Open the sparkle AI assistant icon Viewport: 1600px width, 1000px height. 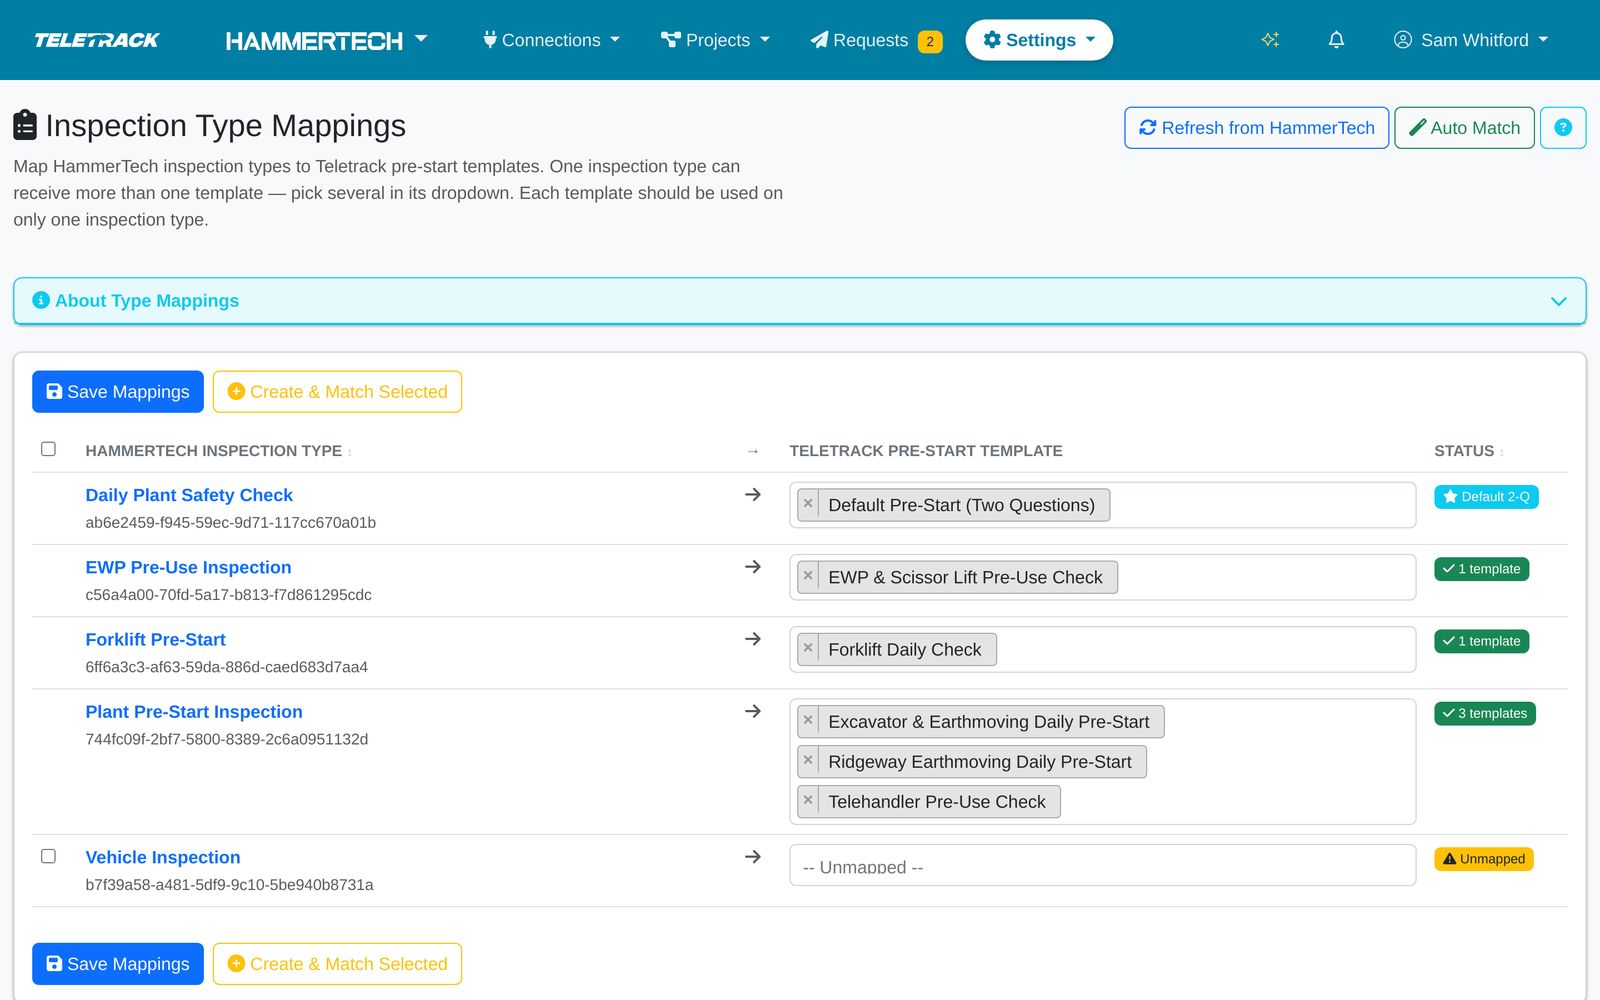(1270, 40)
